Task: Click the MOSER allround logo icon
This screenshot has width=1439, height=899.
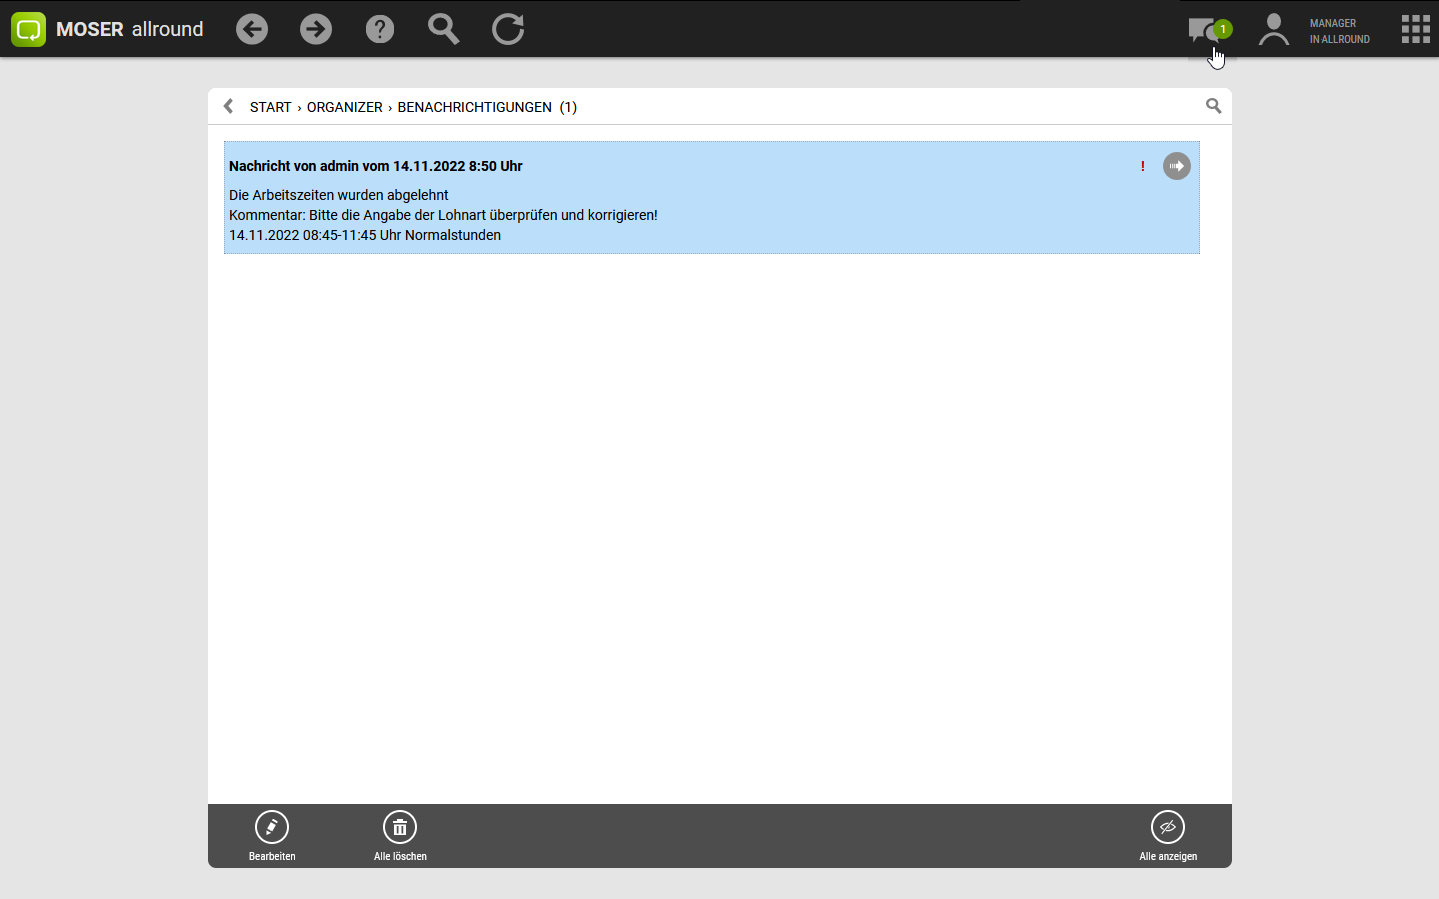Action: [28, 29]
